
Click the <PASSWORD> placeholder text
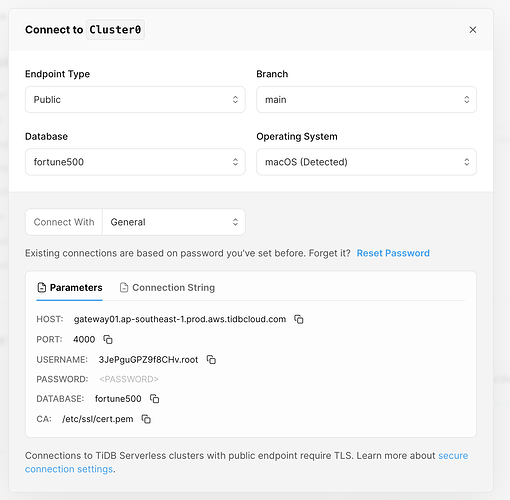pos(129,379)
